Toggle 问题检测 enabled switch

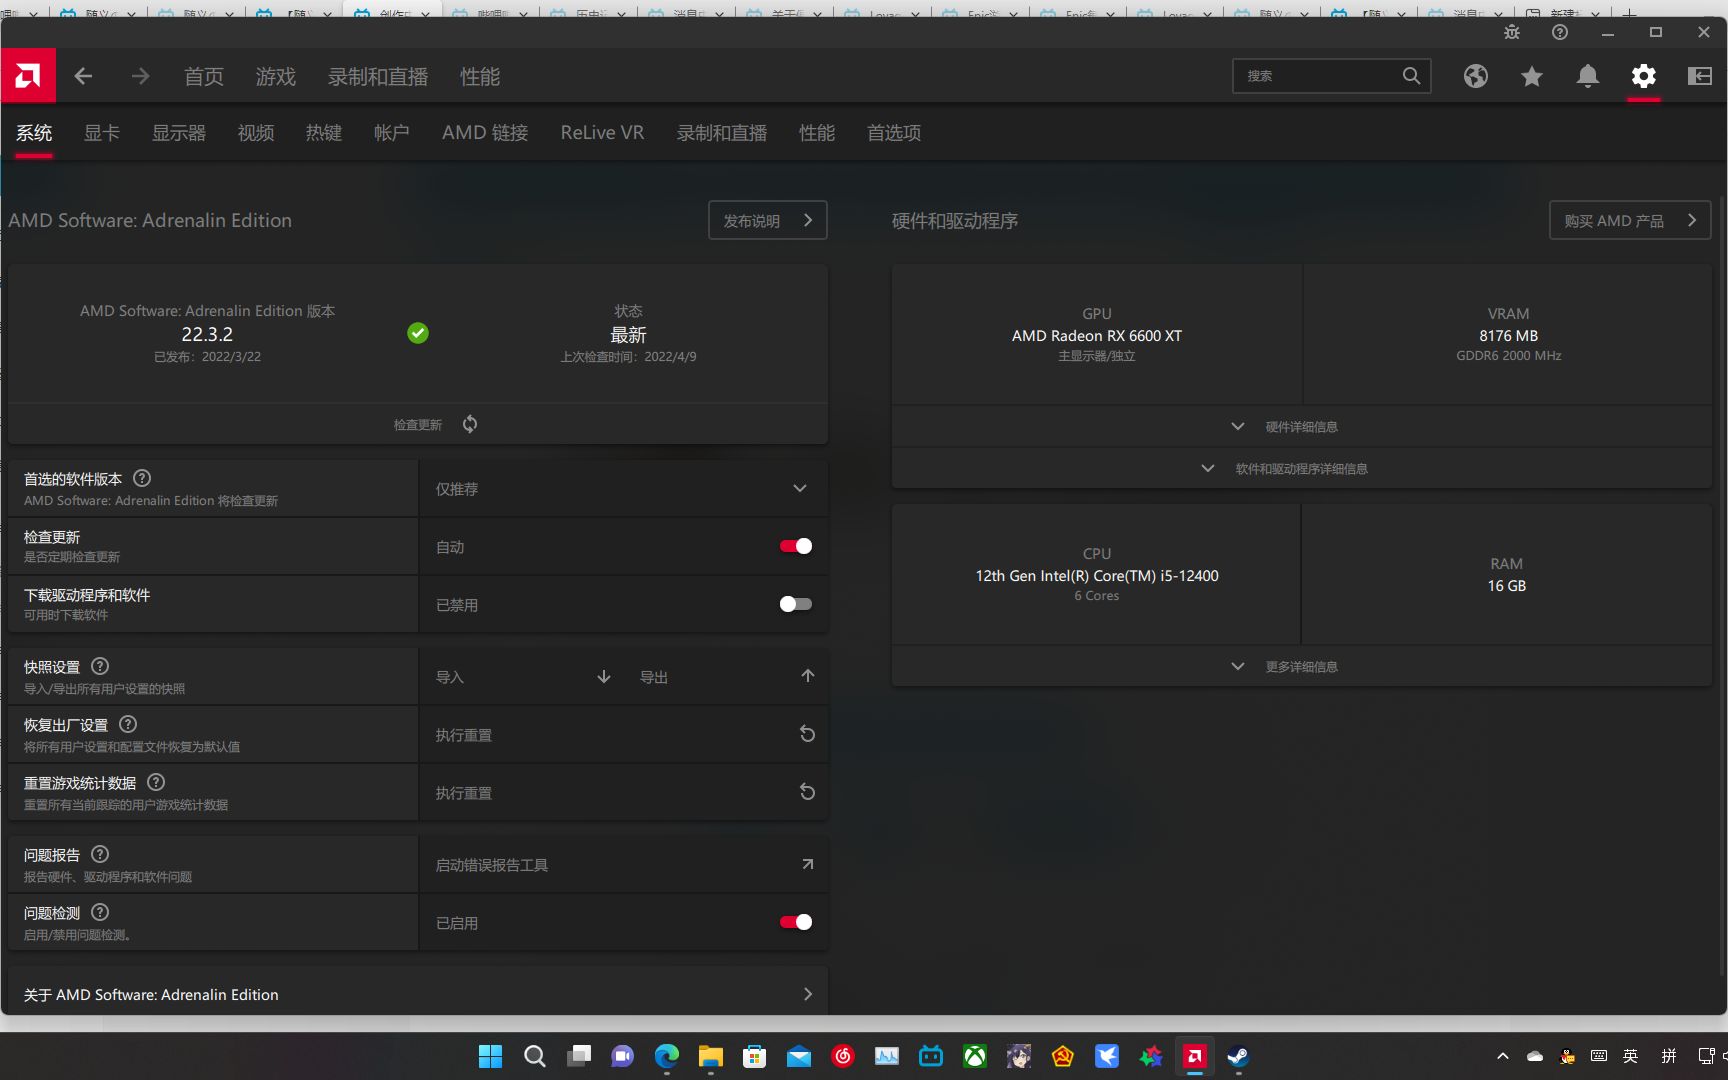point(796,922)
